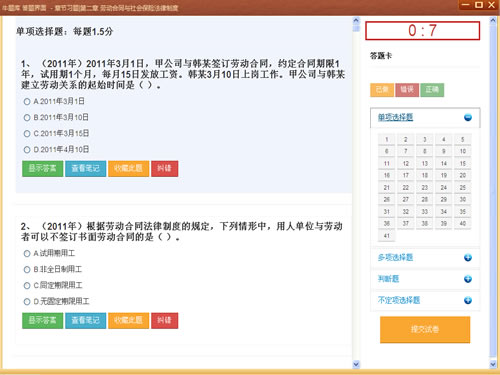Click up arrow of question panel scrollbar
500x375 pixels.
[356, 20]
